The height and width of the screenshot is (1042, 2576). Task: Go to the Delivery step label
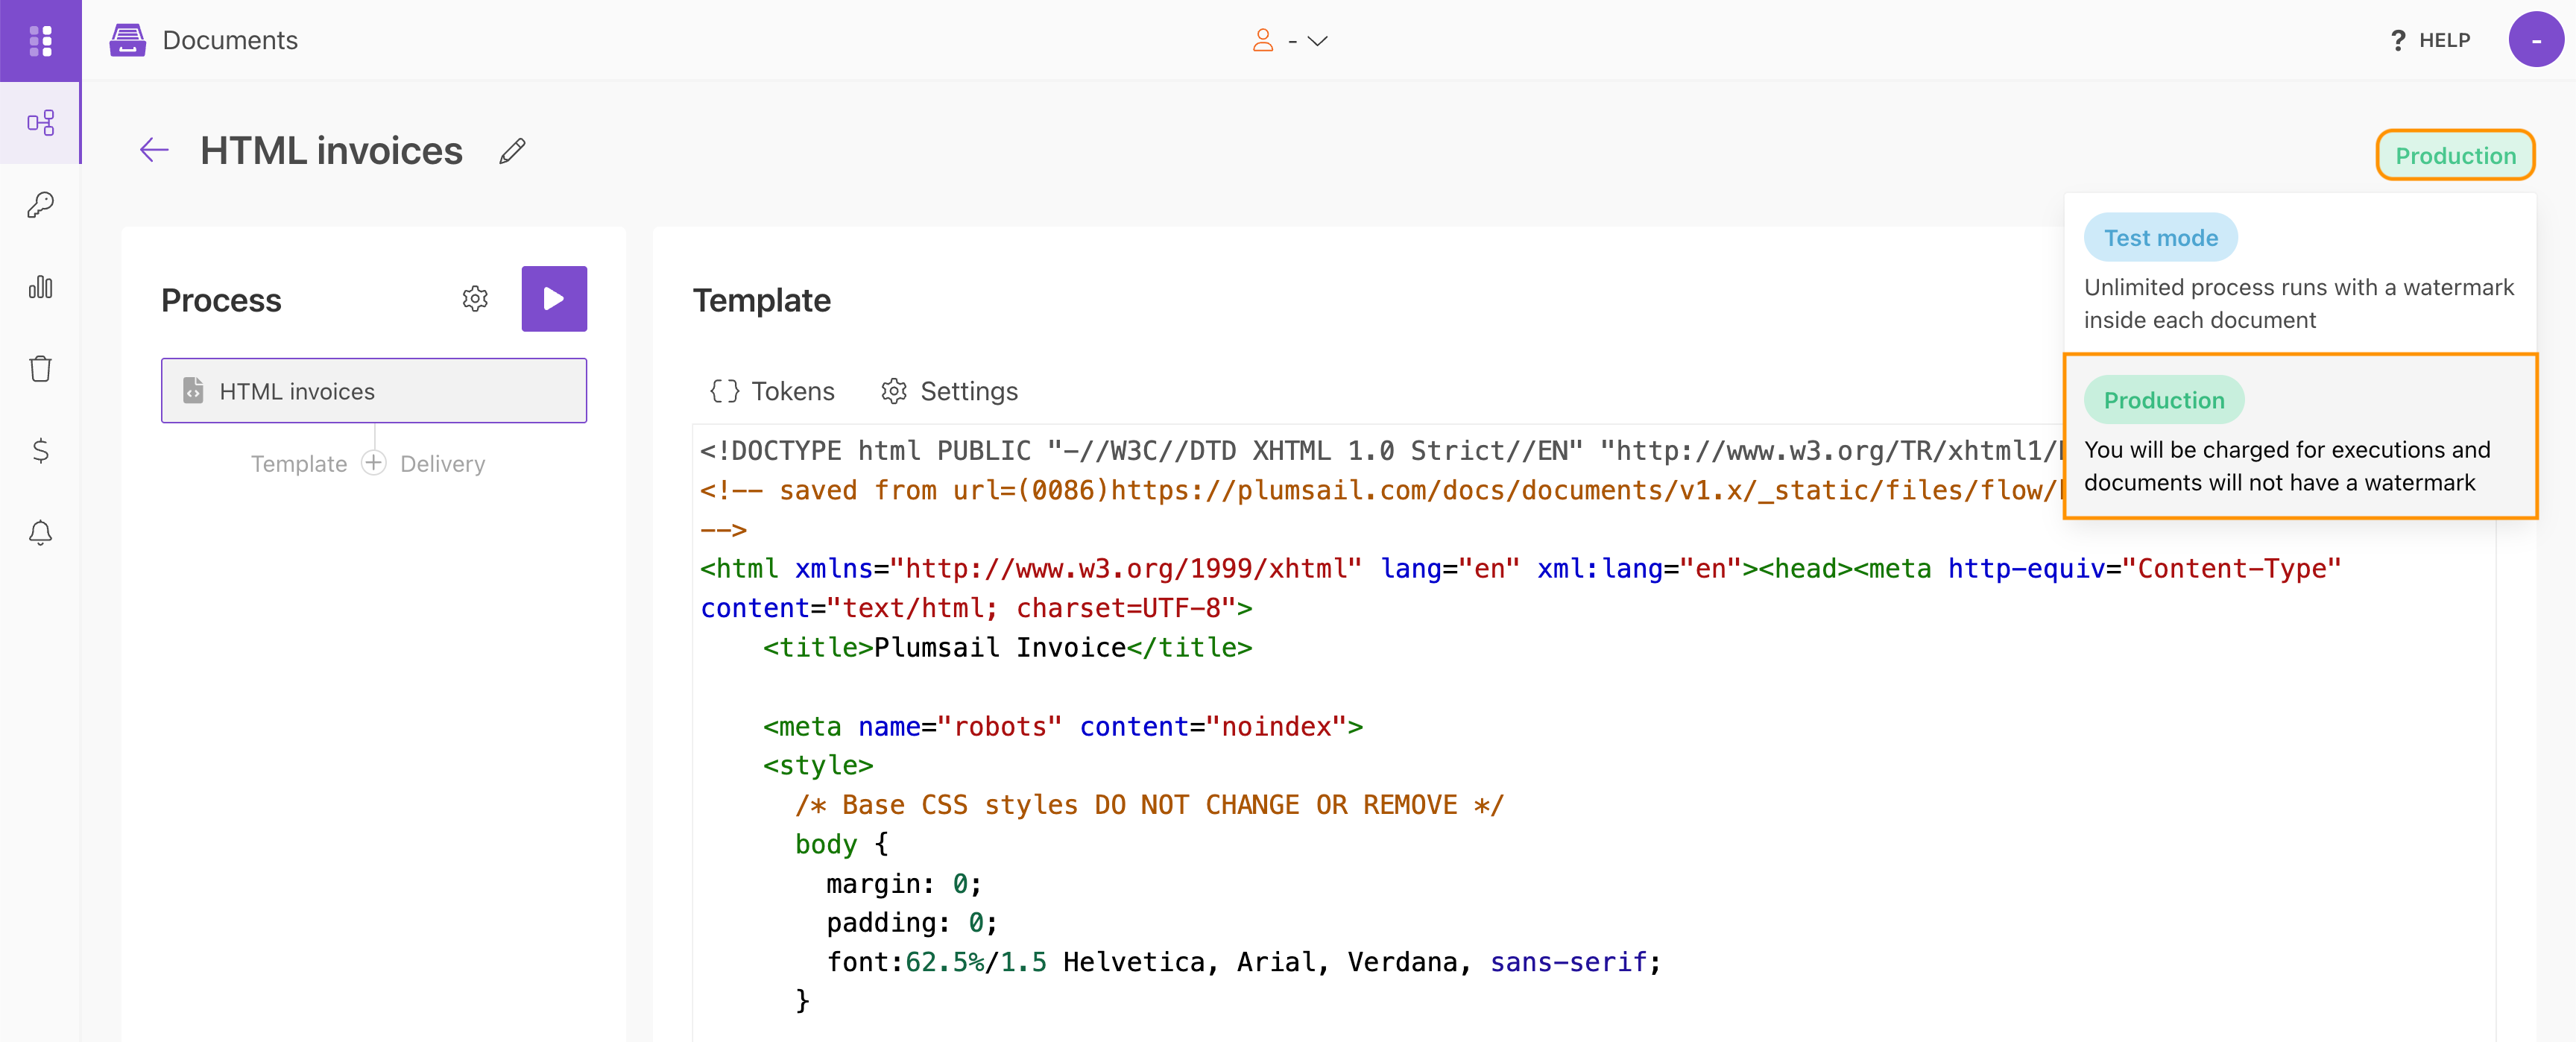coord(442,464)
